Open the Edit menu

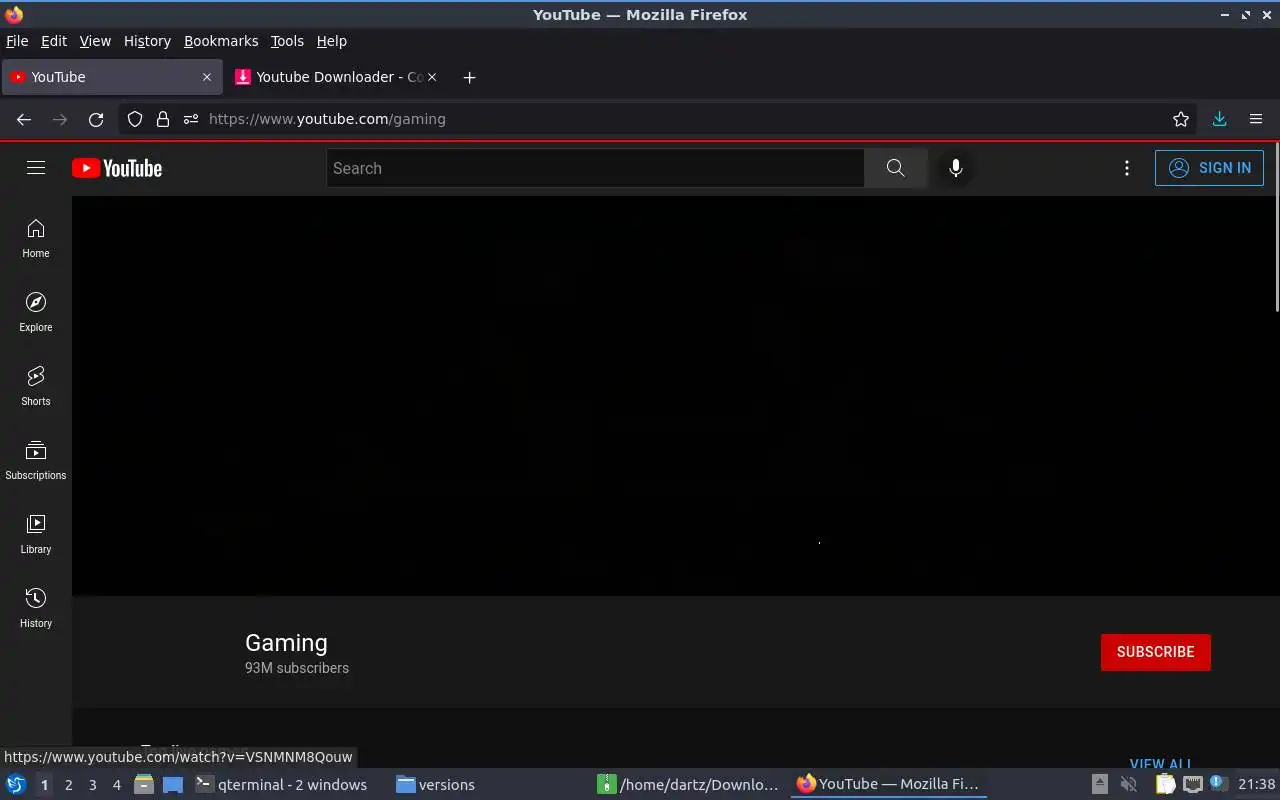[54, 41]
